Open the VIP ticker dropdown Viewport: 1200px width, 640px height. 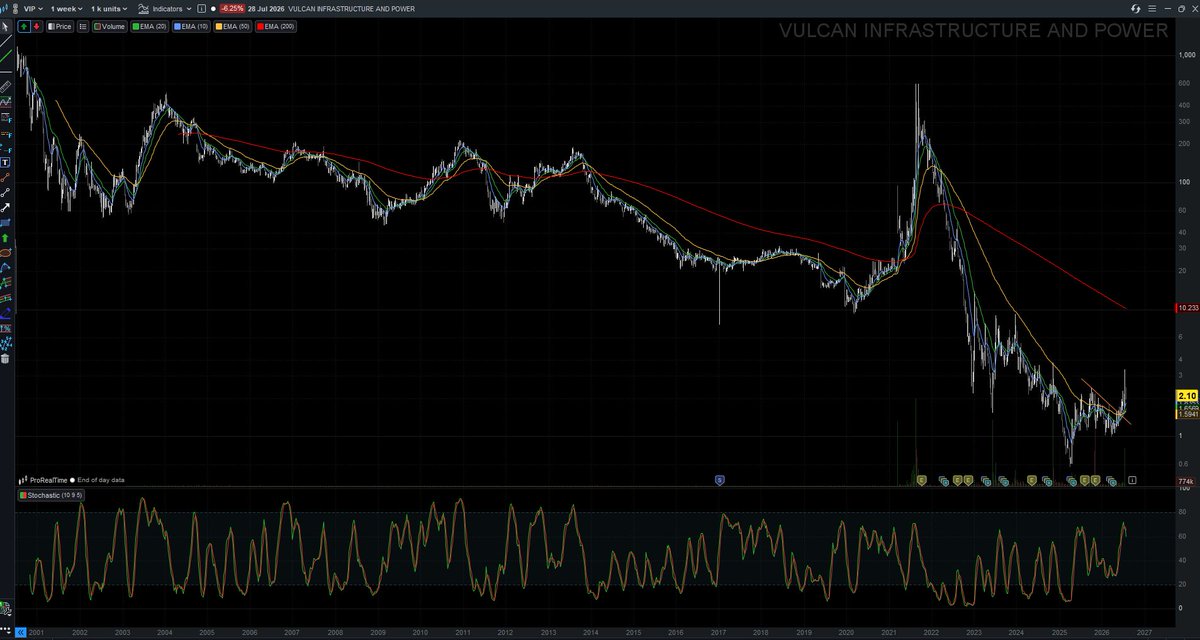pos(33,9)
